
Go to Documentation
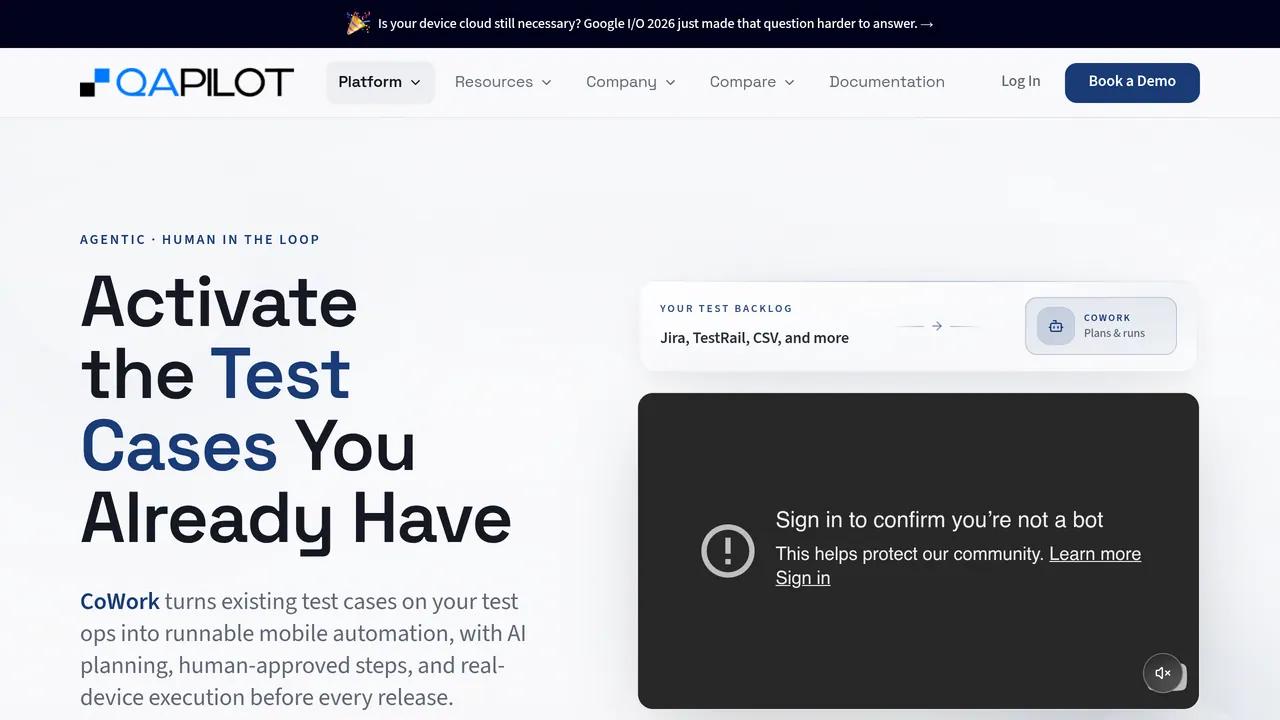(887, 82)
